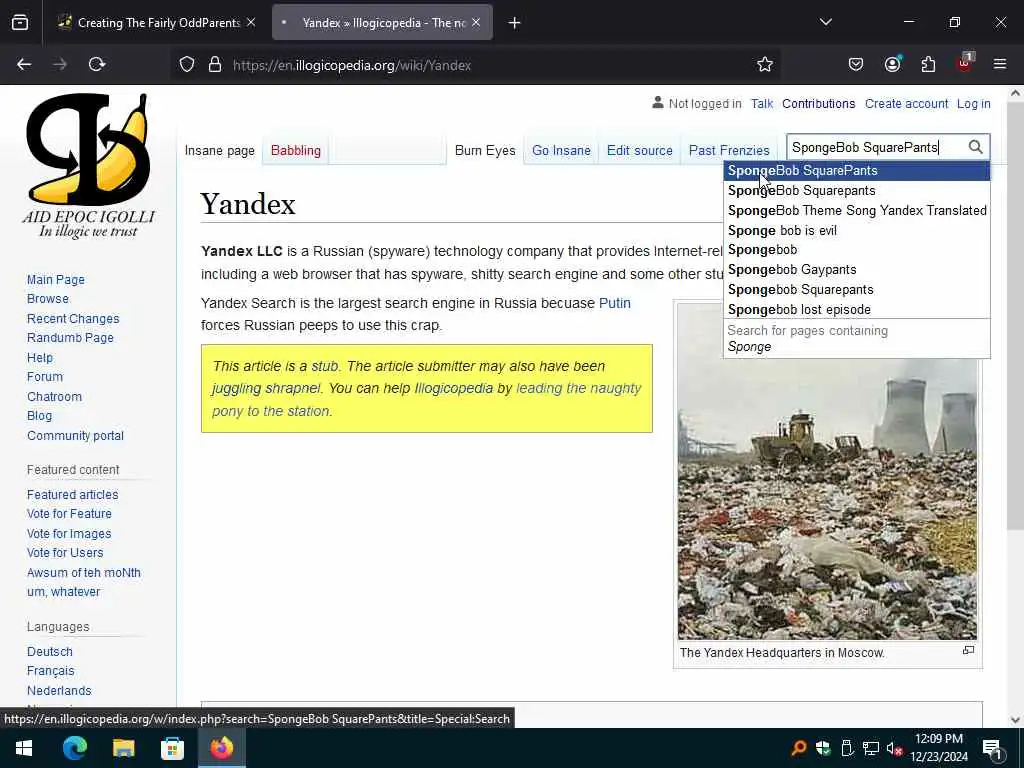Viewport: 1024px width, 768px height.
Task: Switch to Creating The Fairly OddParents tab
Action: [157, 23]
